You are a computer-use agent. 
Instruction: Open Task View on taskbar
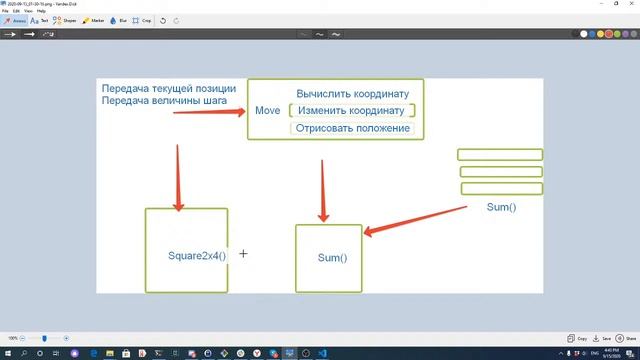(56, 353)
